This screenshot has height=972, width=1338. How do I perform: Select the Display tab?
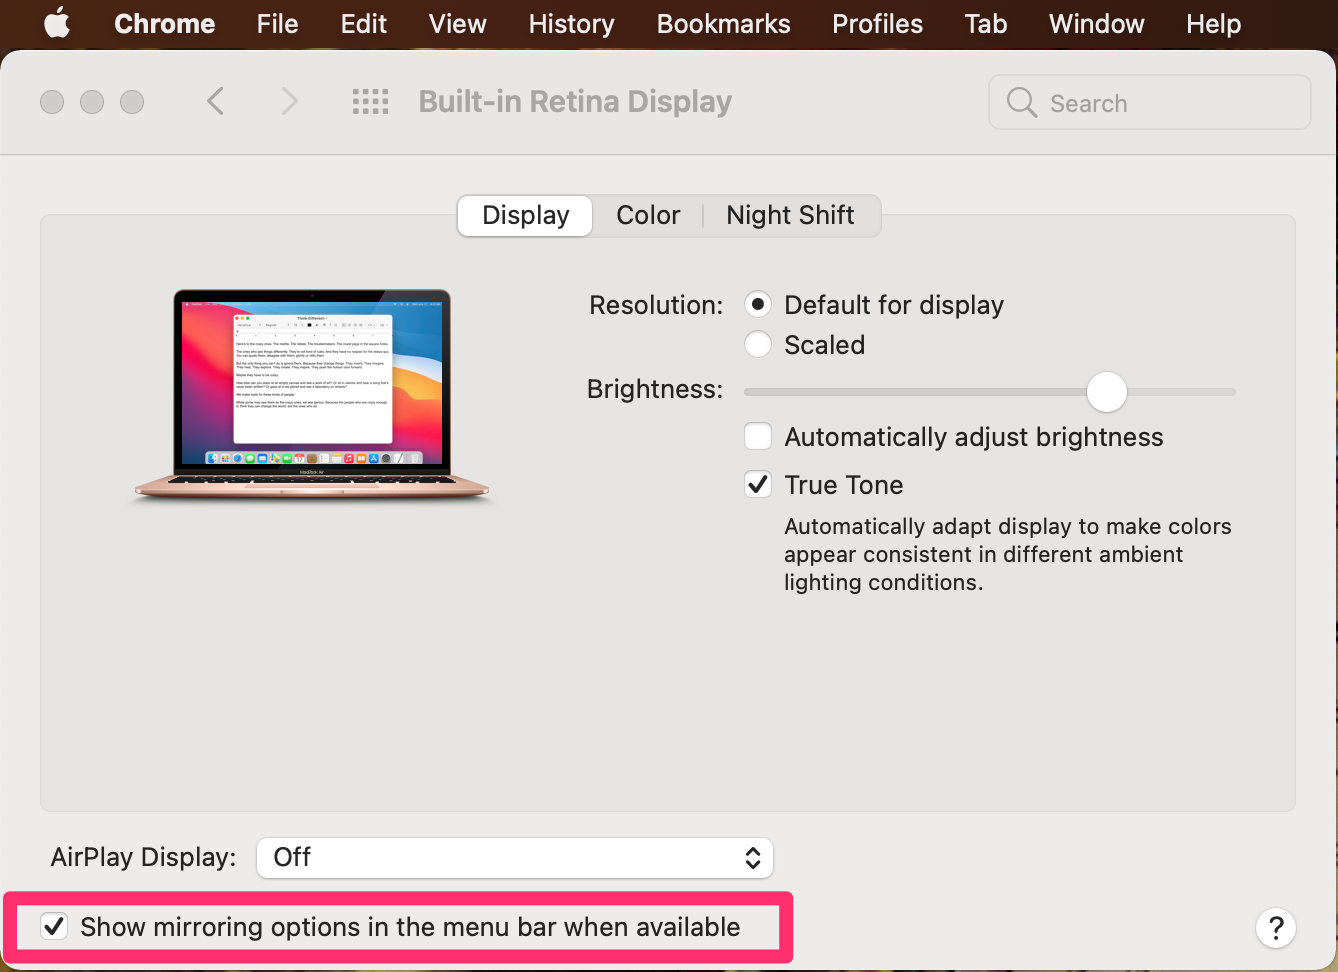525,215
